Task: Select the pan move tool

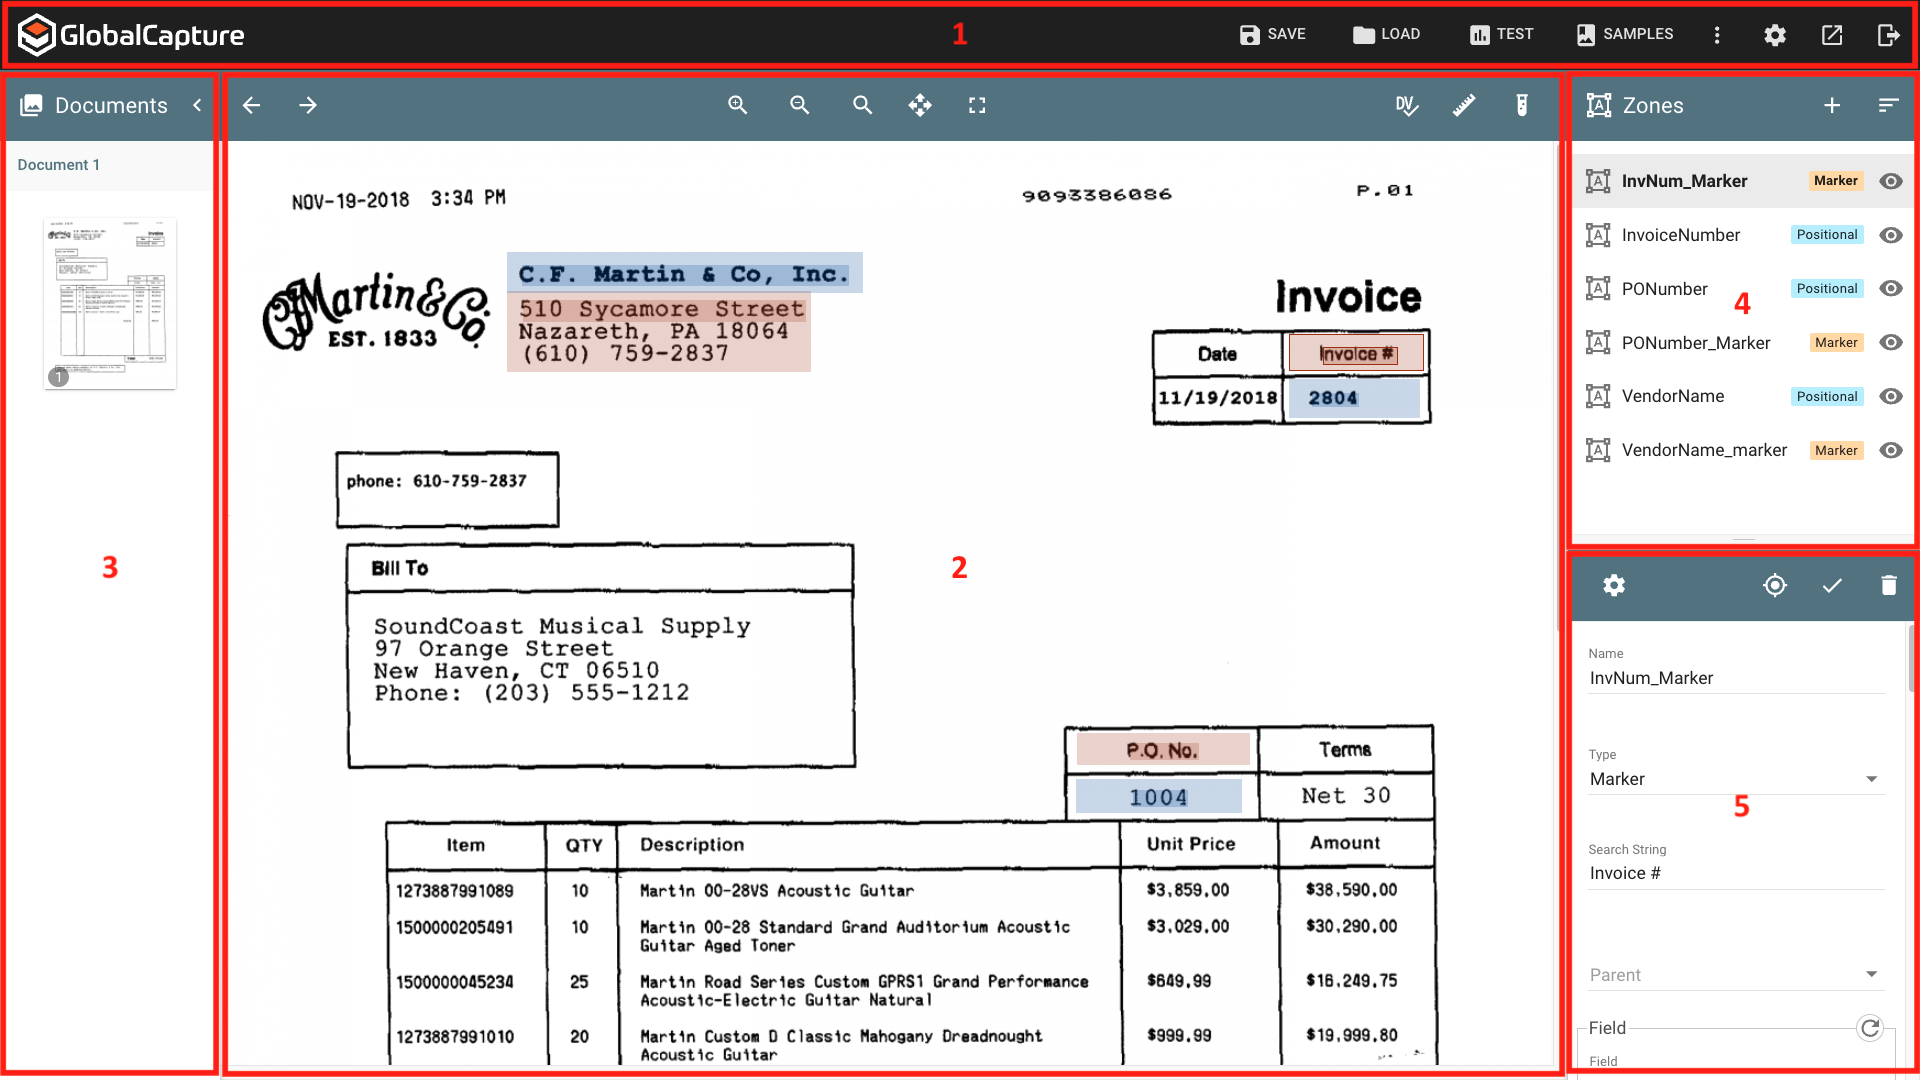Action: tap(920, 105)
